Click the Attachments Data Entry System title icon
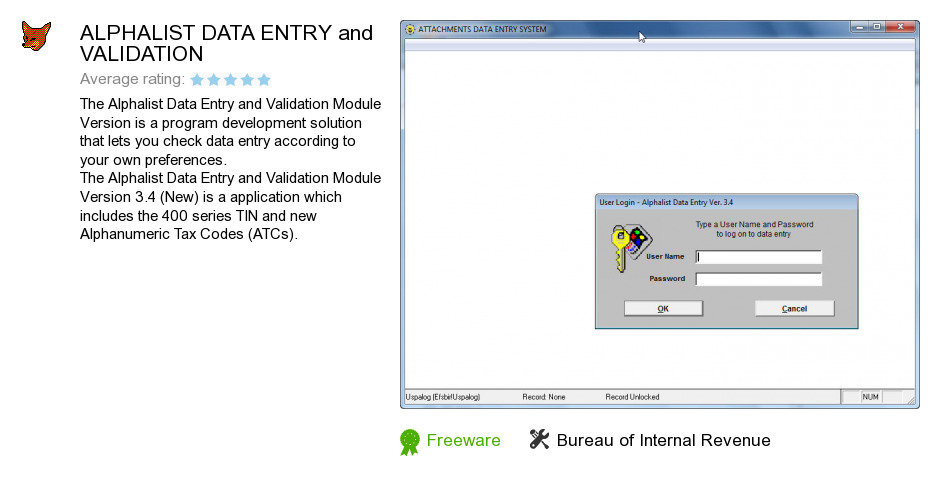 coord(410,29)
